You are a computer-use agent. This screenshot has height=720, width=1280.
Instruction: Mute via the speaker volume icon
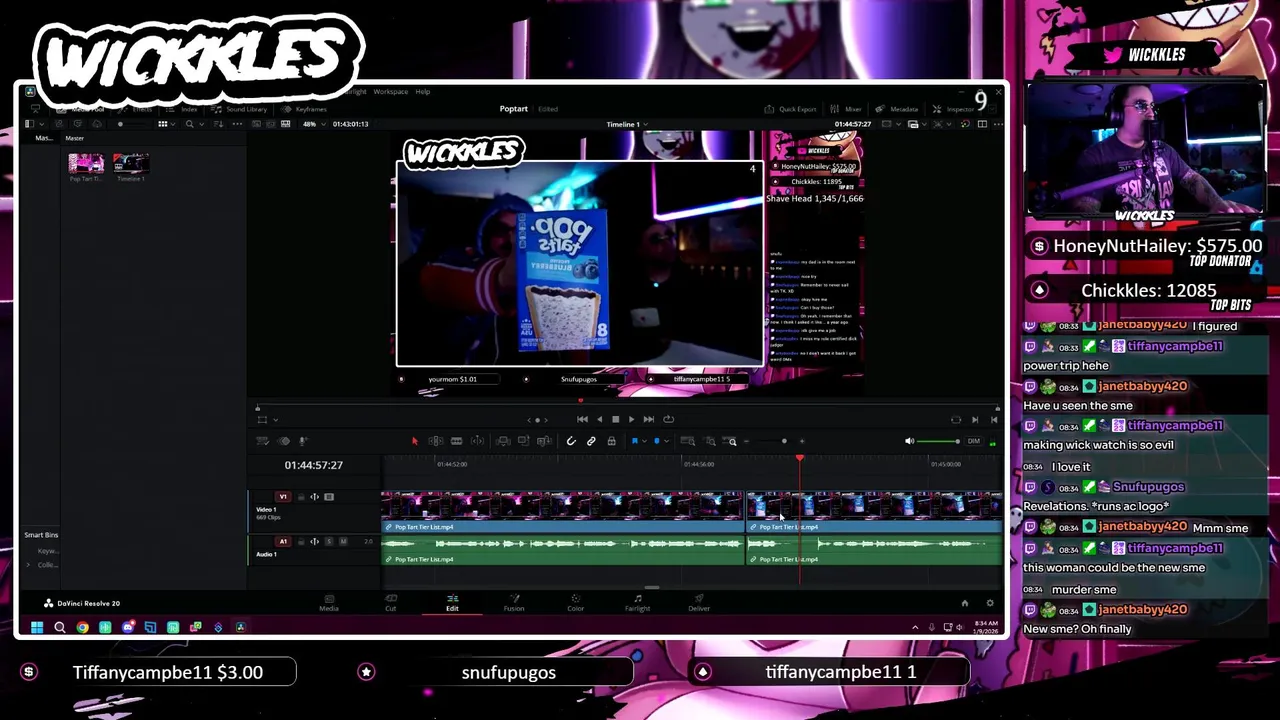(909, 441)
